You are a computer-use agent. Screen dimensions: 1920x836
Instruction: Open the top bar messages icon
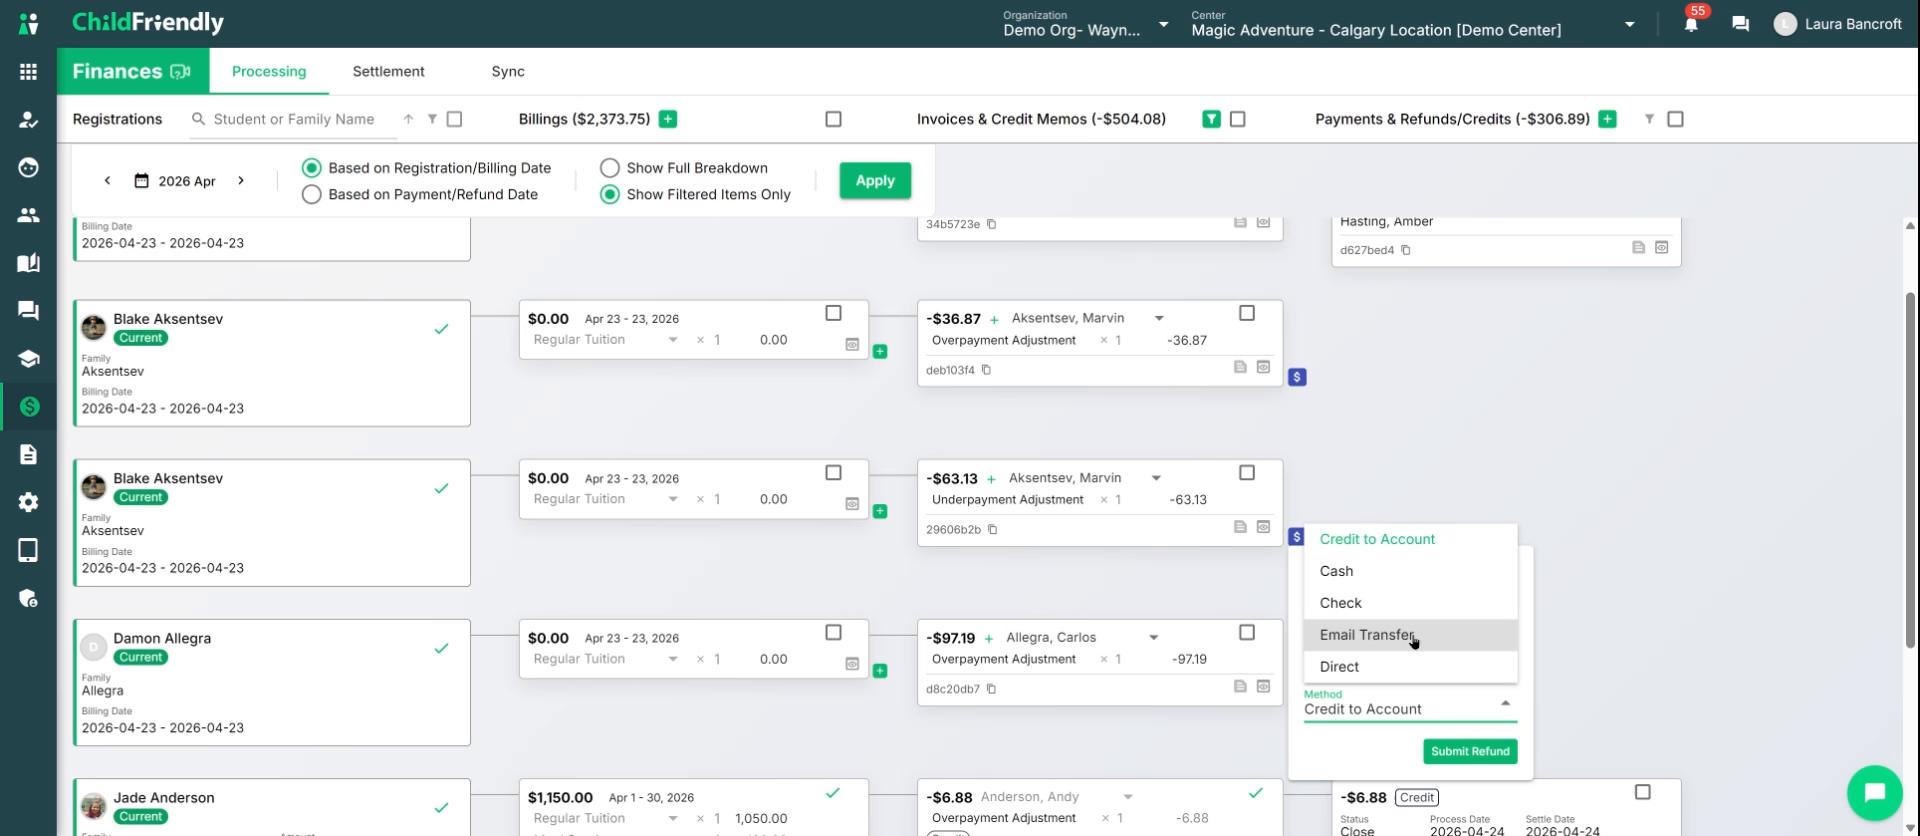click(x=1740, y=24)
